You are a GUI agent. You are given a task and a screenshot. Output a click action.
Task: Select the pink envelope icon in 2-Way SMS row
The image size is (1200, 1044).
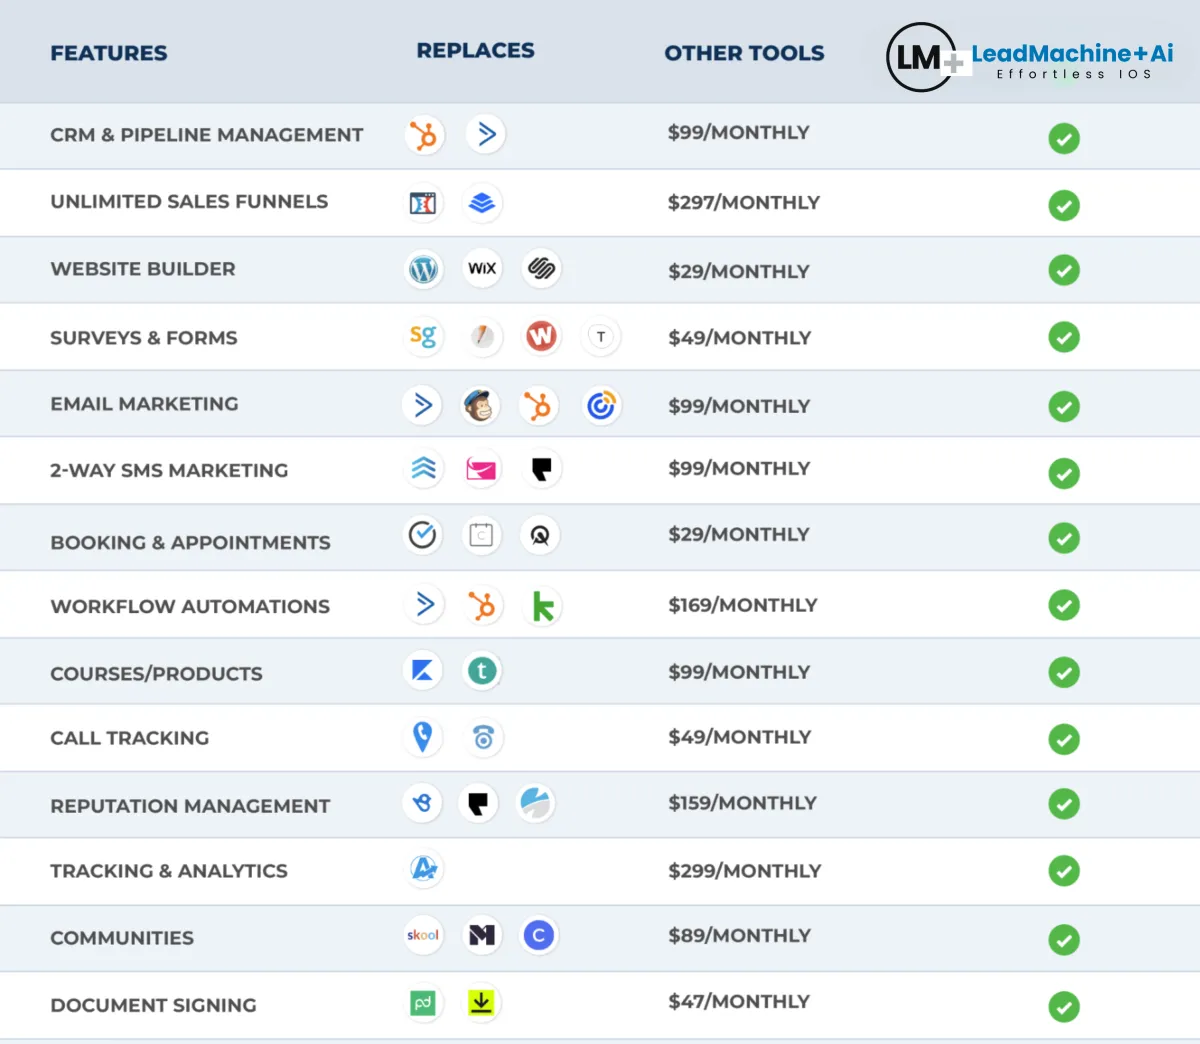point(482,469)
